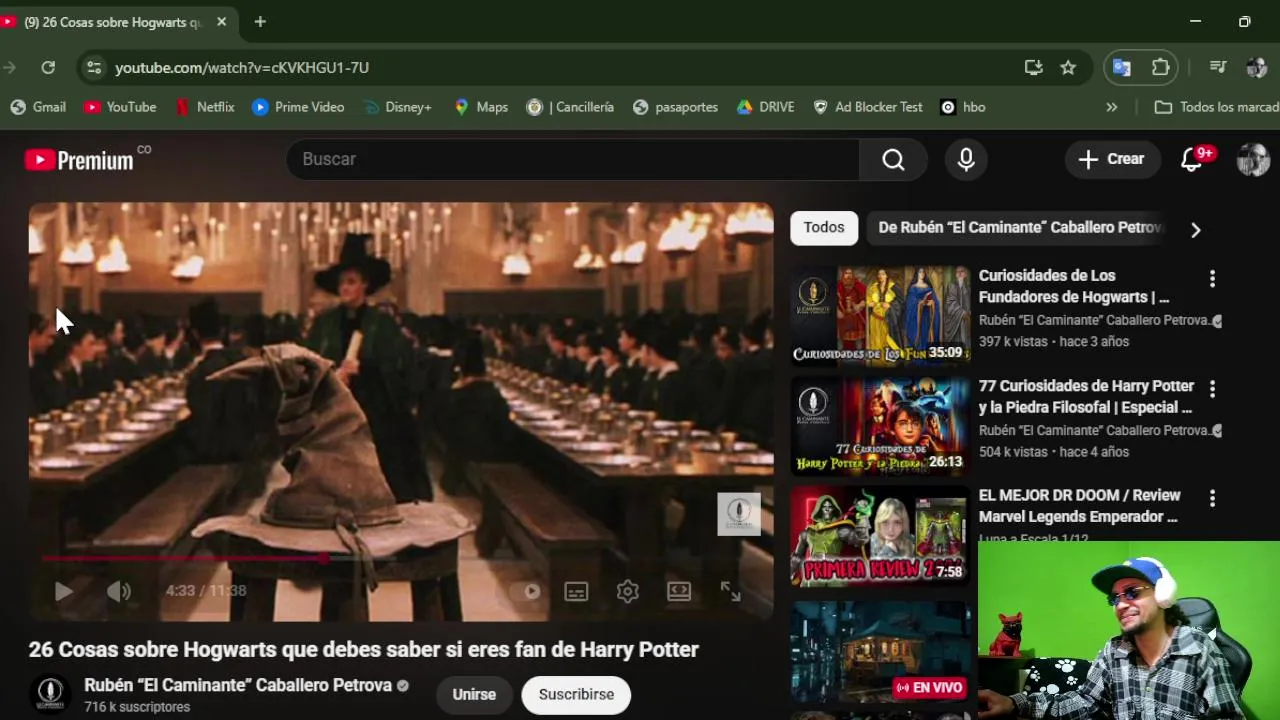Open the DRIVE bookmark
Screen dimensions: 1280x720
(x=765, y=107)
